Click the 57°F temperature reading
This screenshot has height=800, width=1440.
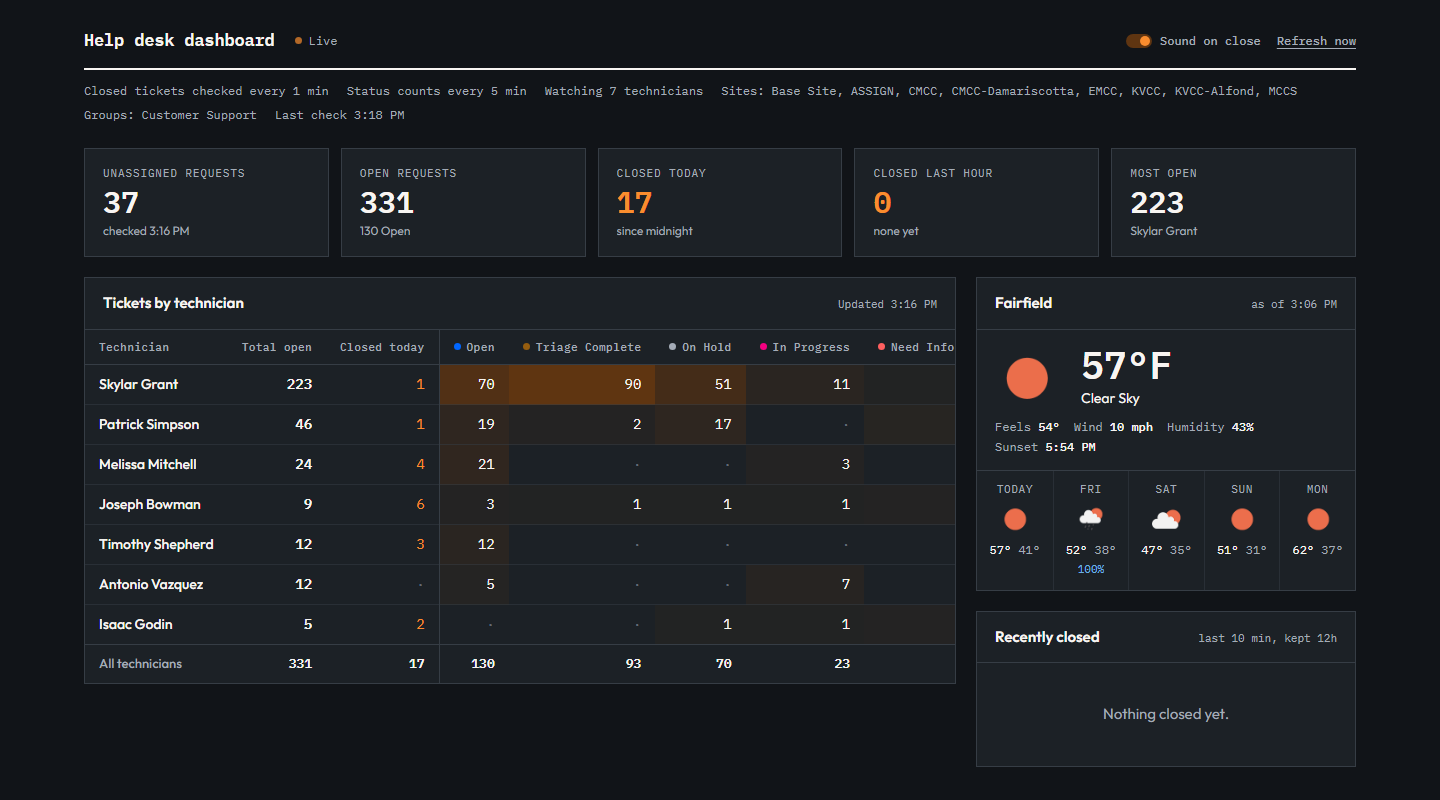pos(1126,366)
